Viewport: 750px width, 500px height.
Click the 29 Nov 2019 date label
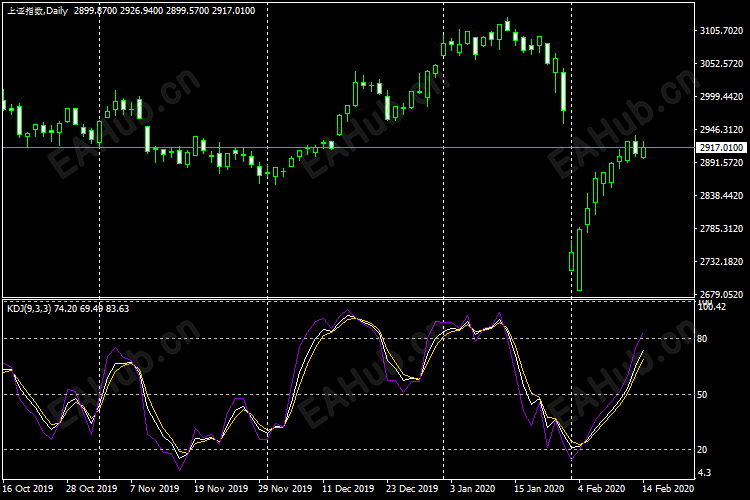(x=285, y=489)
